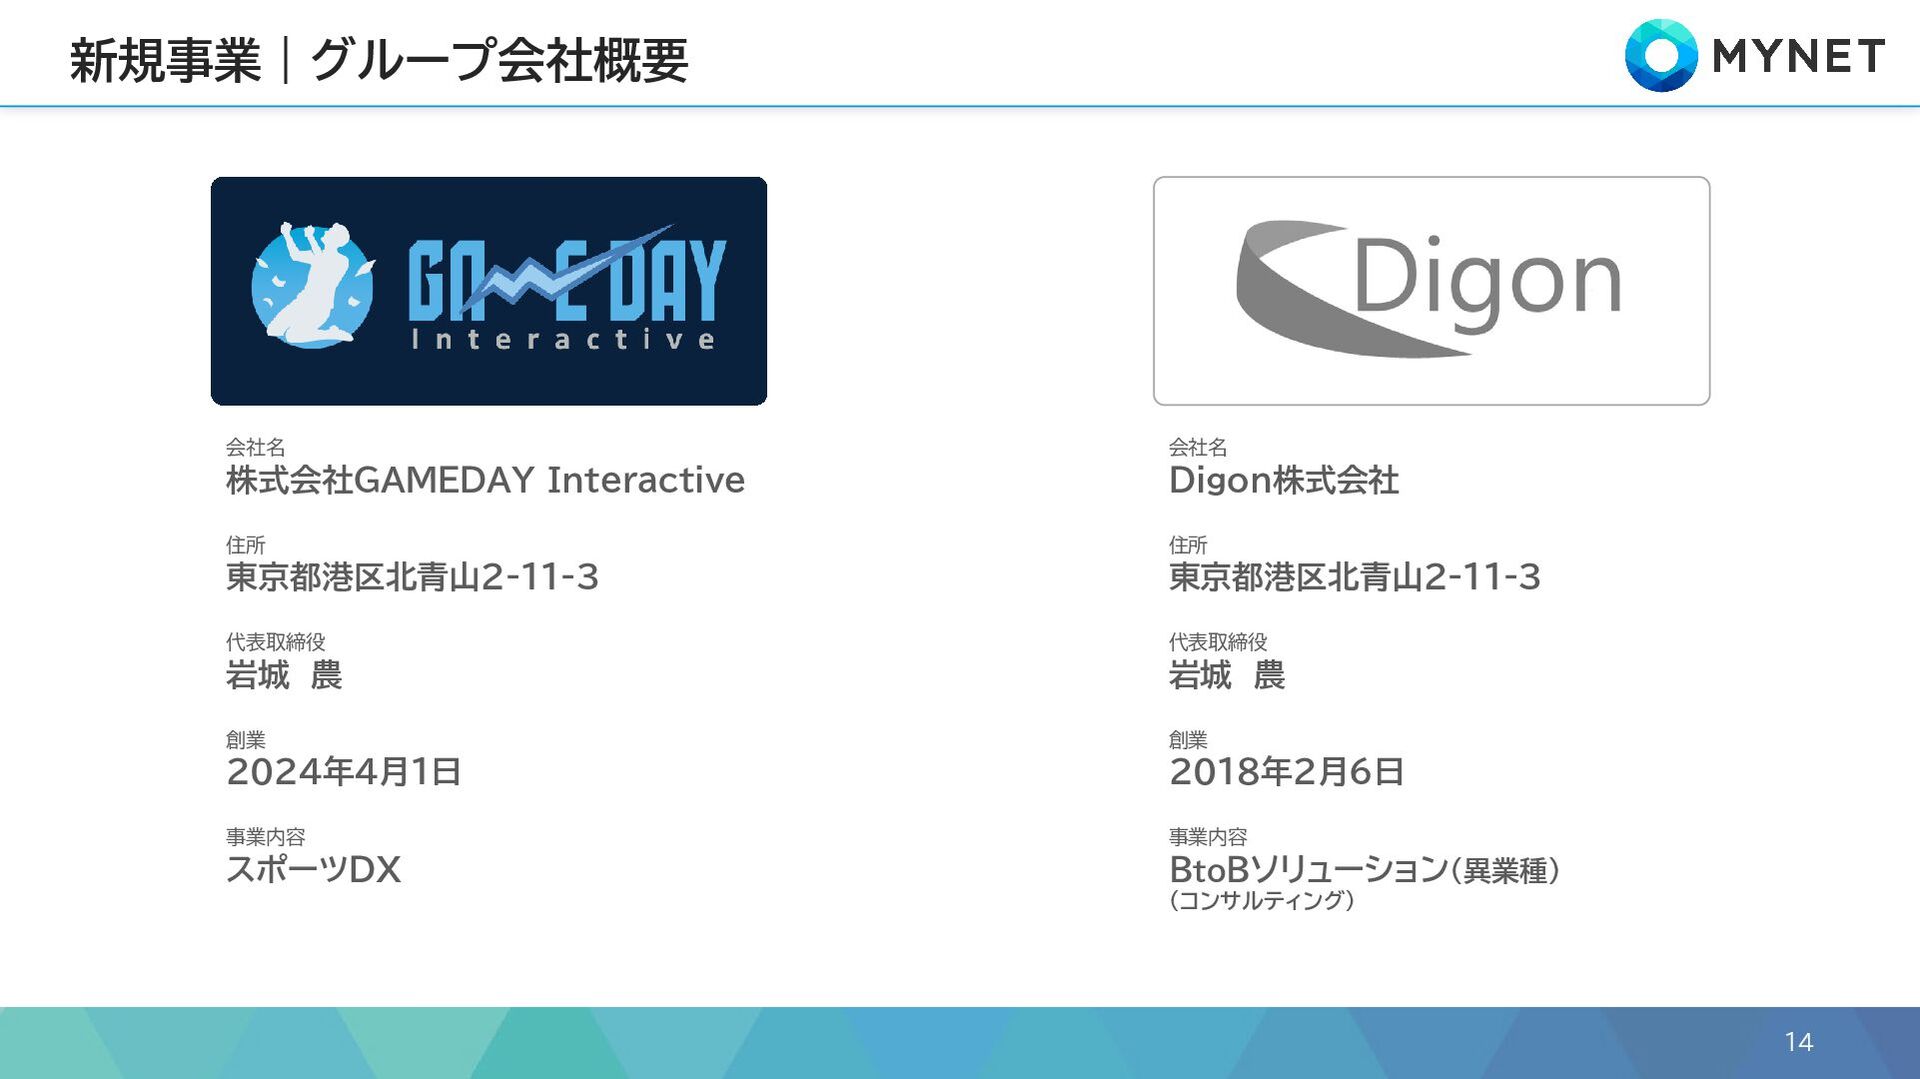
Task: Click the MYNET logo icon
Action: [x=1661, y=56]
